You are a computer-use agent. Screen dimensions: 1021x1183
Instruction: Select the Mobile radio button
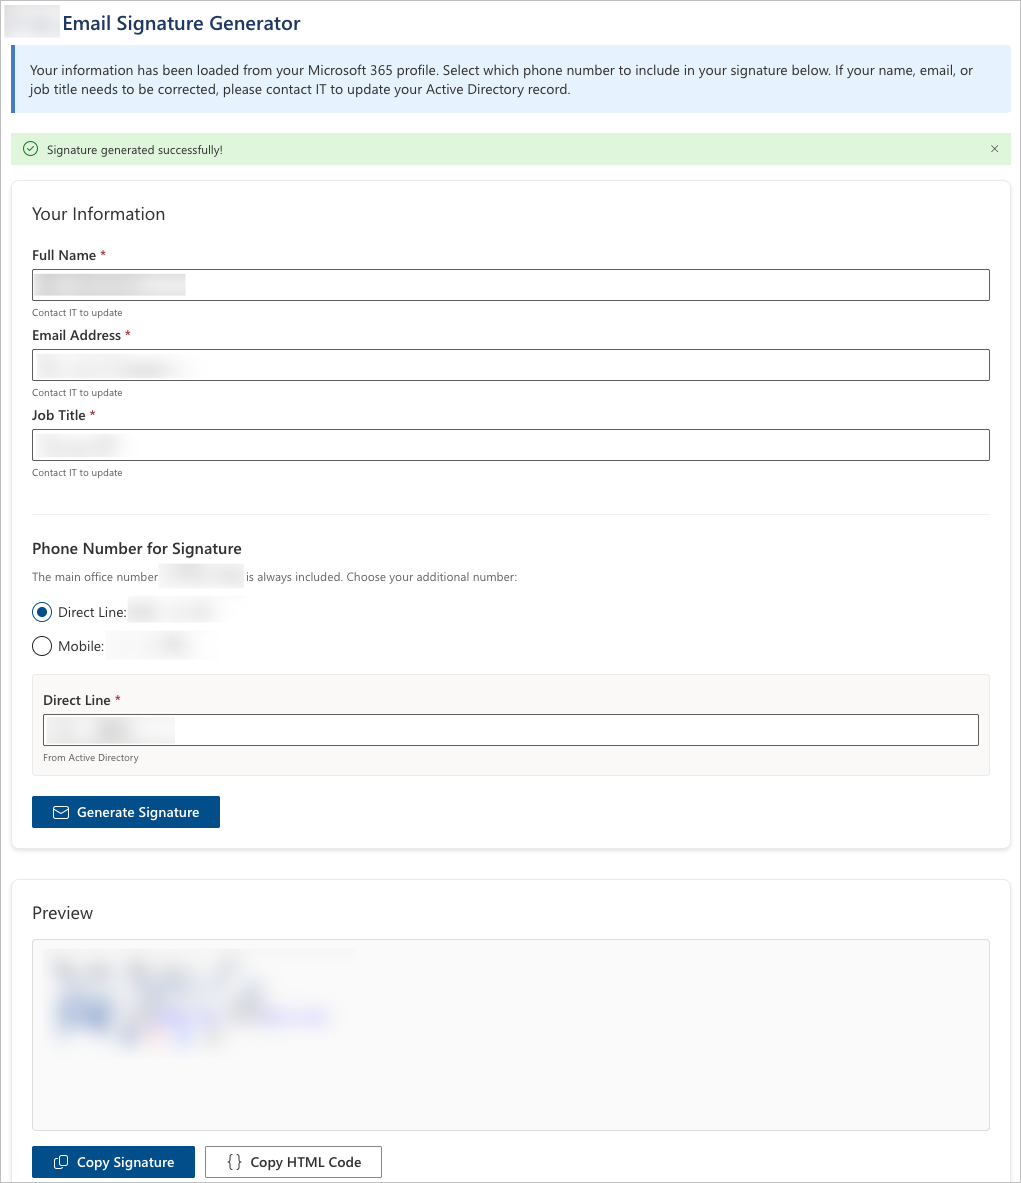(41, 645)
